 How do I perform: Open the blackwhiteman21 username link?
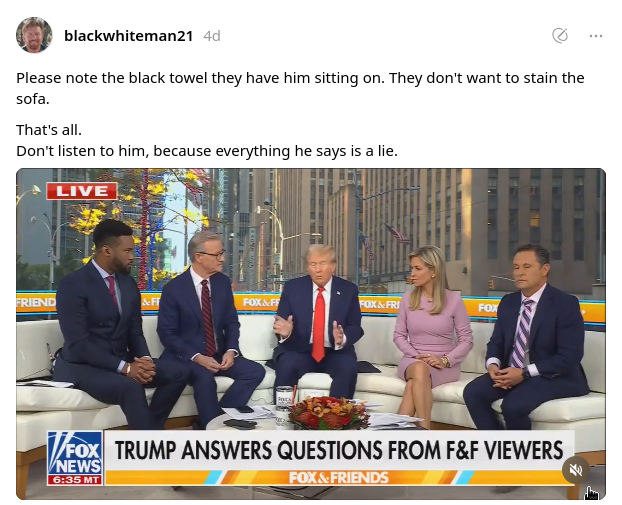(x=129, y=36)
